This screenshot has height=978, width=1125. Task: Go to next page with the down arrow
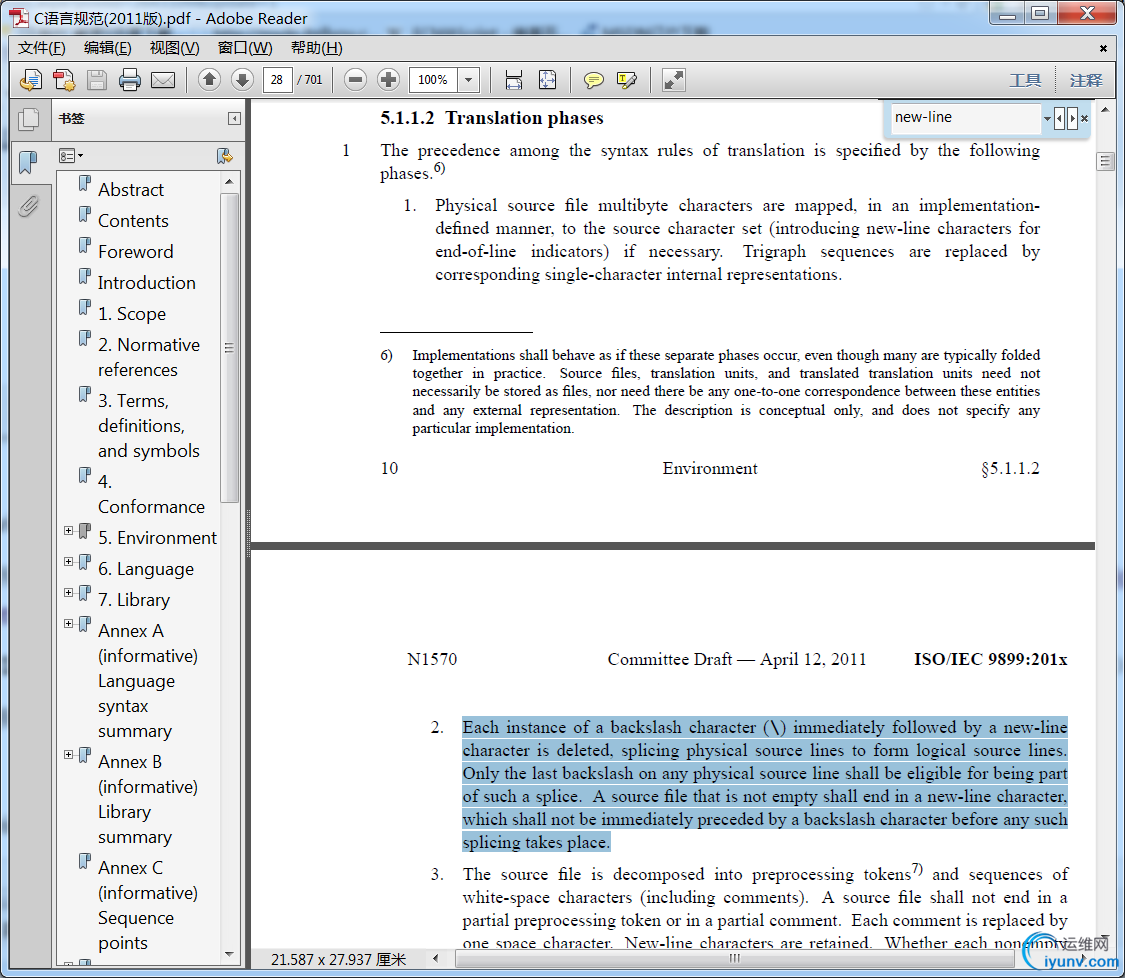coord(243,80)
